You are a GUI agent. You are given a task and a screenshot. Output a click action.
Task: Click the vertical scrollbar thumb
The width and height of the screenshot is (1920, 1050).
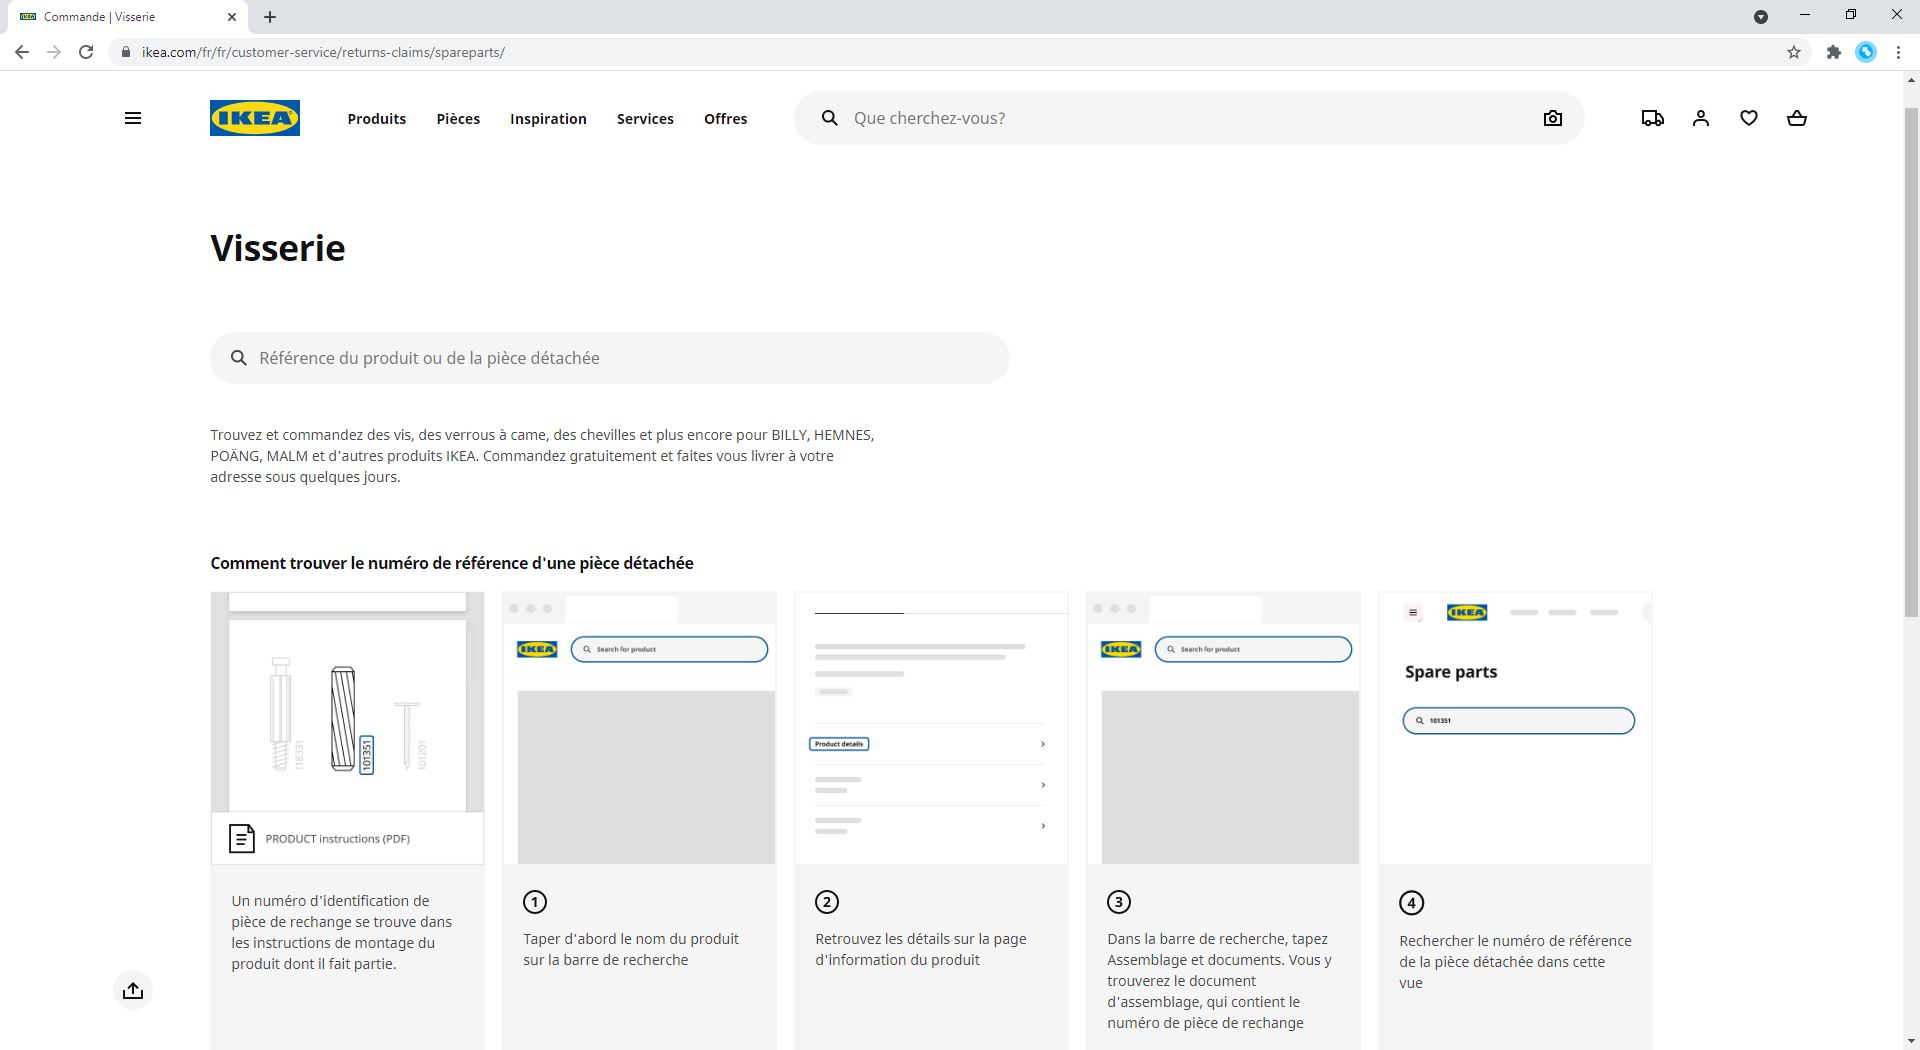tap(1911, 360)
